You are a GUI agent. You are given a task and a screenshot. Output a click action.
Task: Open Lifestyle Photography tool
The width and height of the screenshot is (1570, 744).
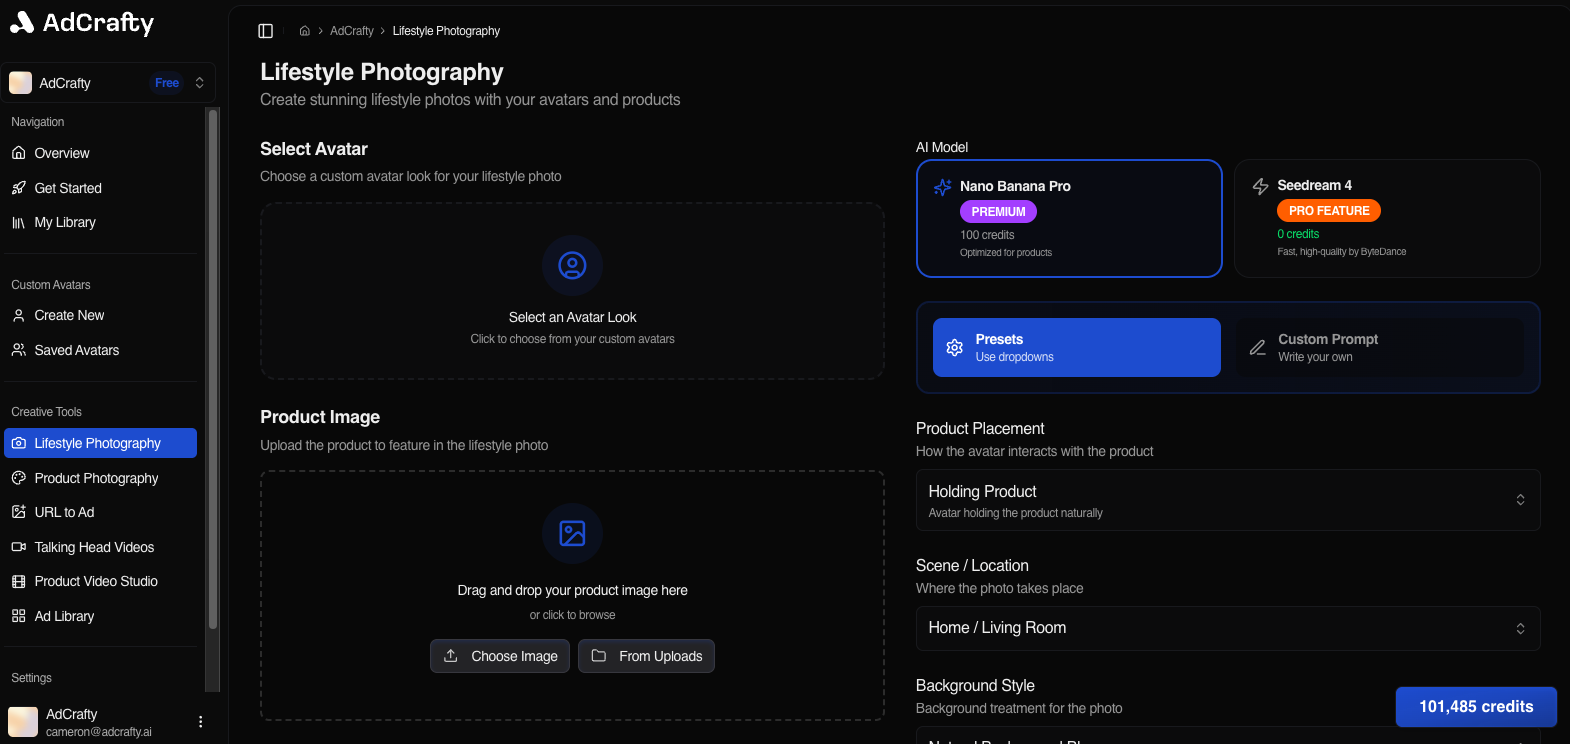coord(100,443)
